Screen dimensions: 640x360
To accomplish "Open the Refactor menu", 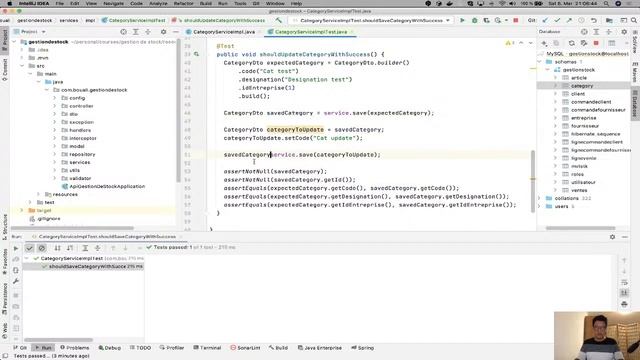I will tap(184, 3).
